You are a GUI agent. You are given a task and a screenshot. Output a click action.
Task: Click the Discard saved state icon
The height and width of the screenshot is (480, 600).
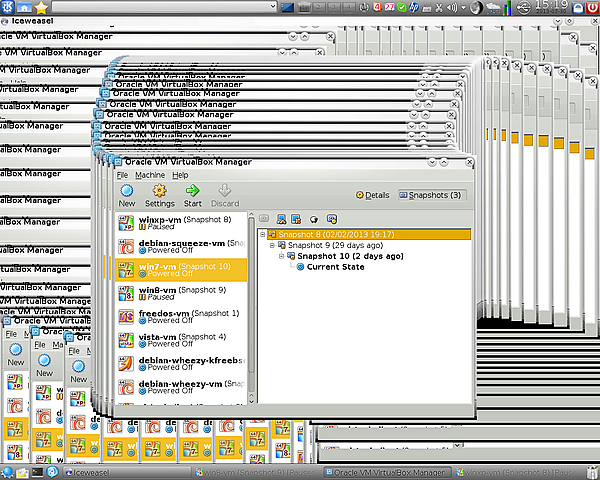225,193
